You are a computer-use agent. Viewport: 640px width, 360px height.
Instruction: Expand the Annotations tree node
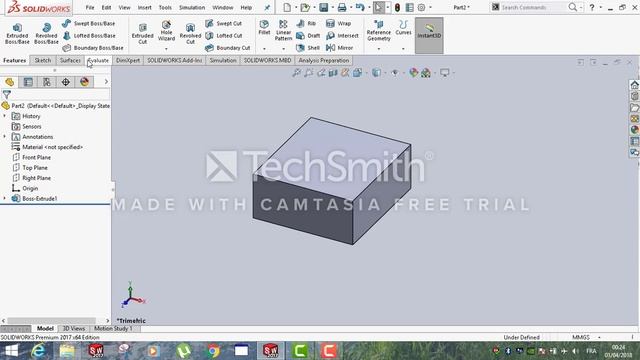(4, 137)
